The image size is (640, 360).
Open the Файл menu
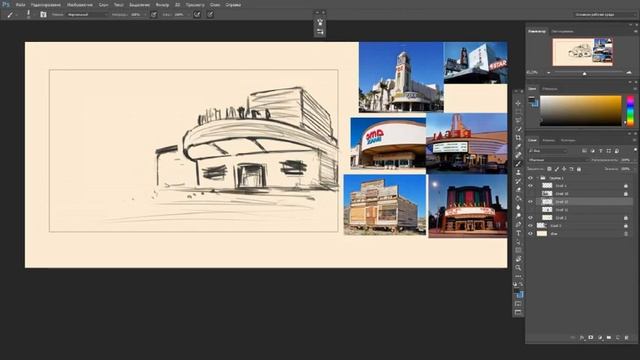[20, 5]
